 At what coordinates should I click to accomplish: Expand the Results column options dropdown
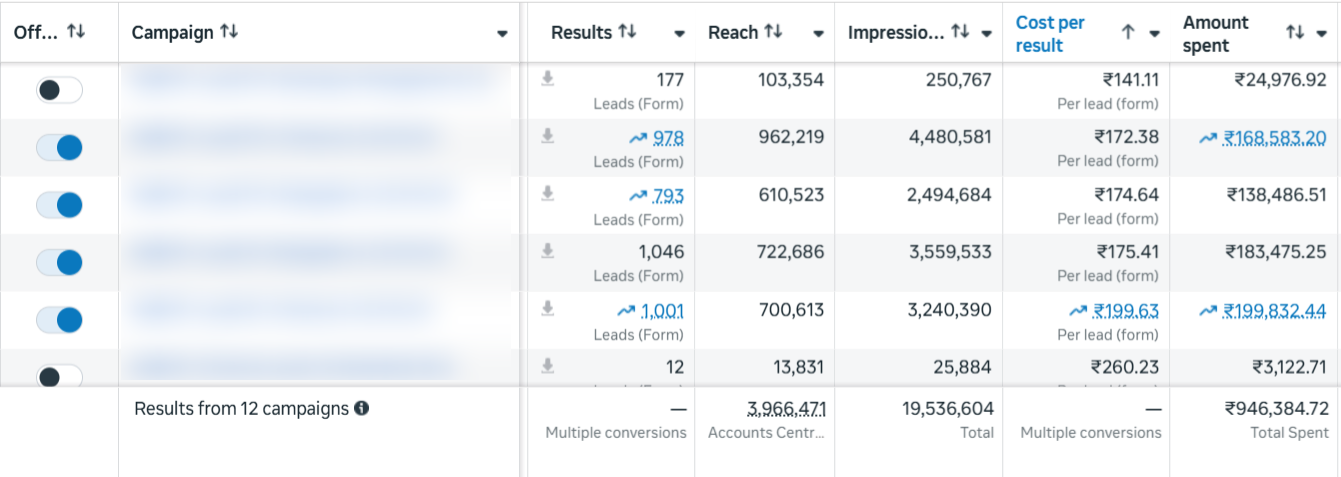[x=679, y=34]
